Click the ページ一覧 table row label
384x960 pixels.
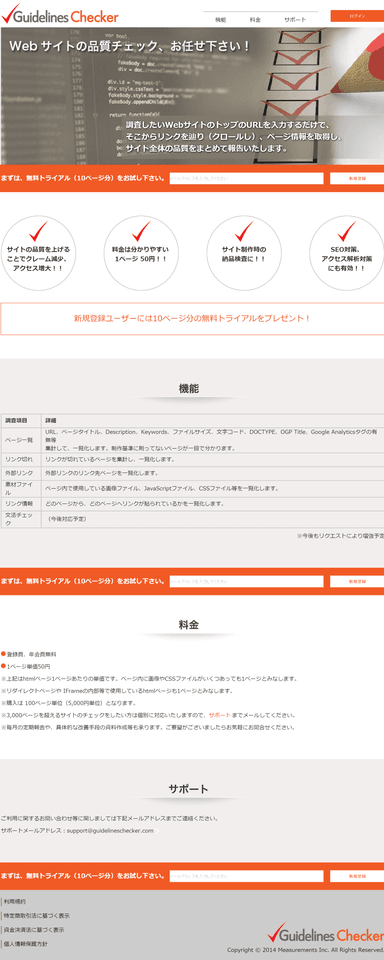(21, 440)
